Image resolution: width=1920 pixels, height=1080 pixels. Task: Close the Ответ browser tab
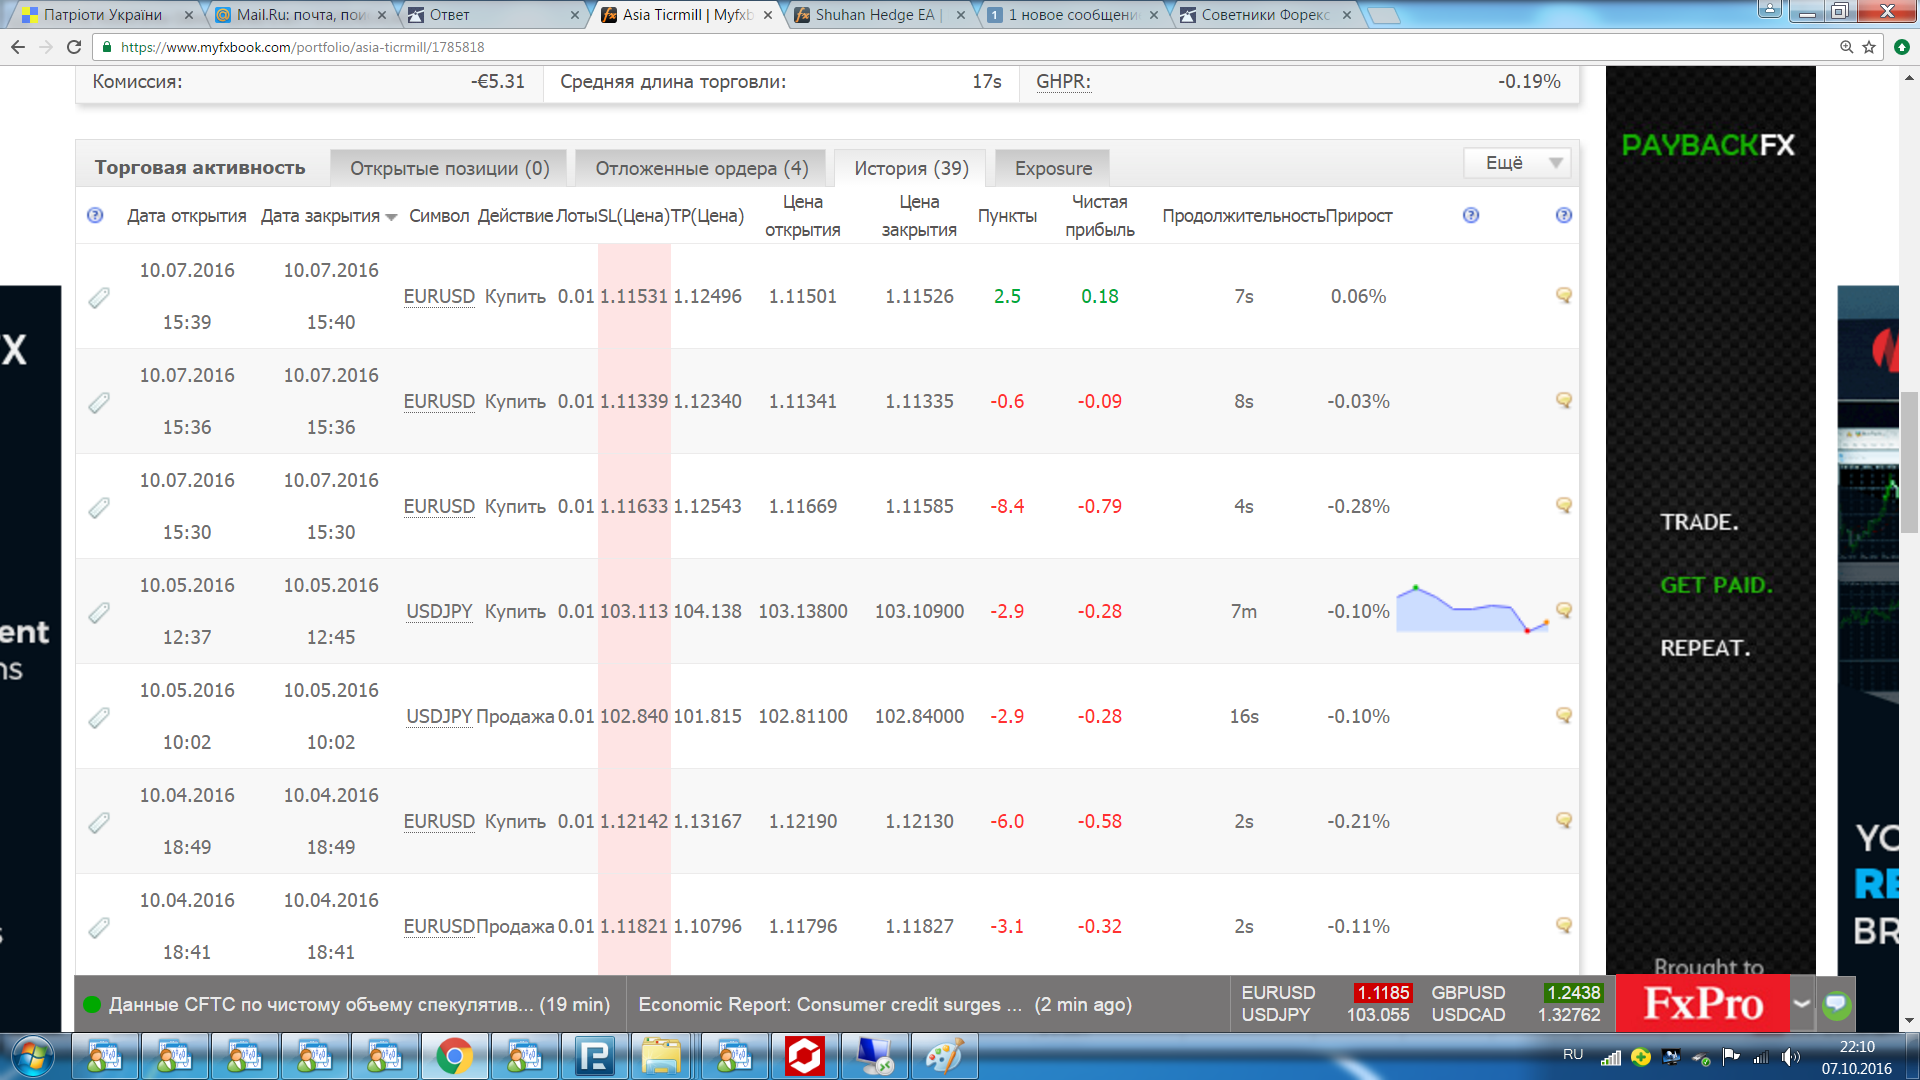[575, 15]
